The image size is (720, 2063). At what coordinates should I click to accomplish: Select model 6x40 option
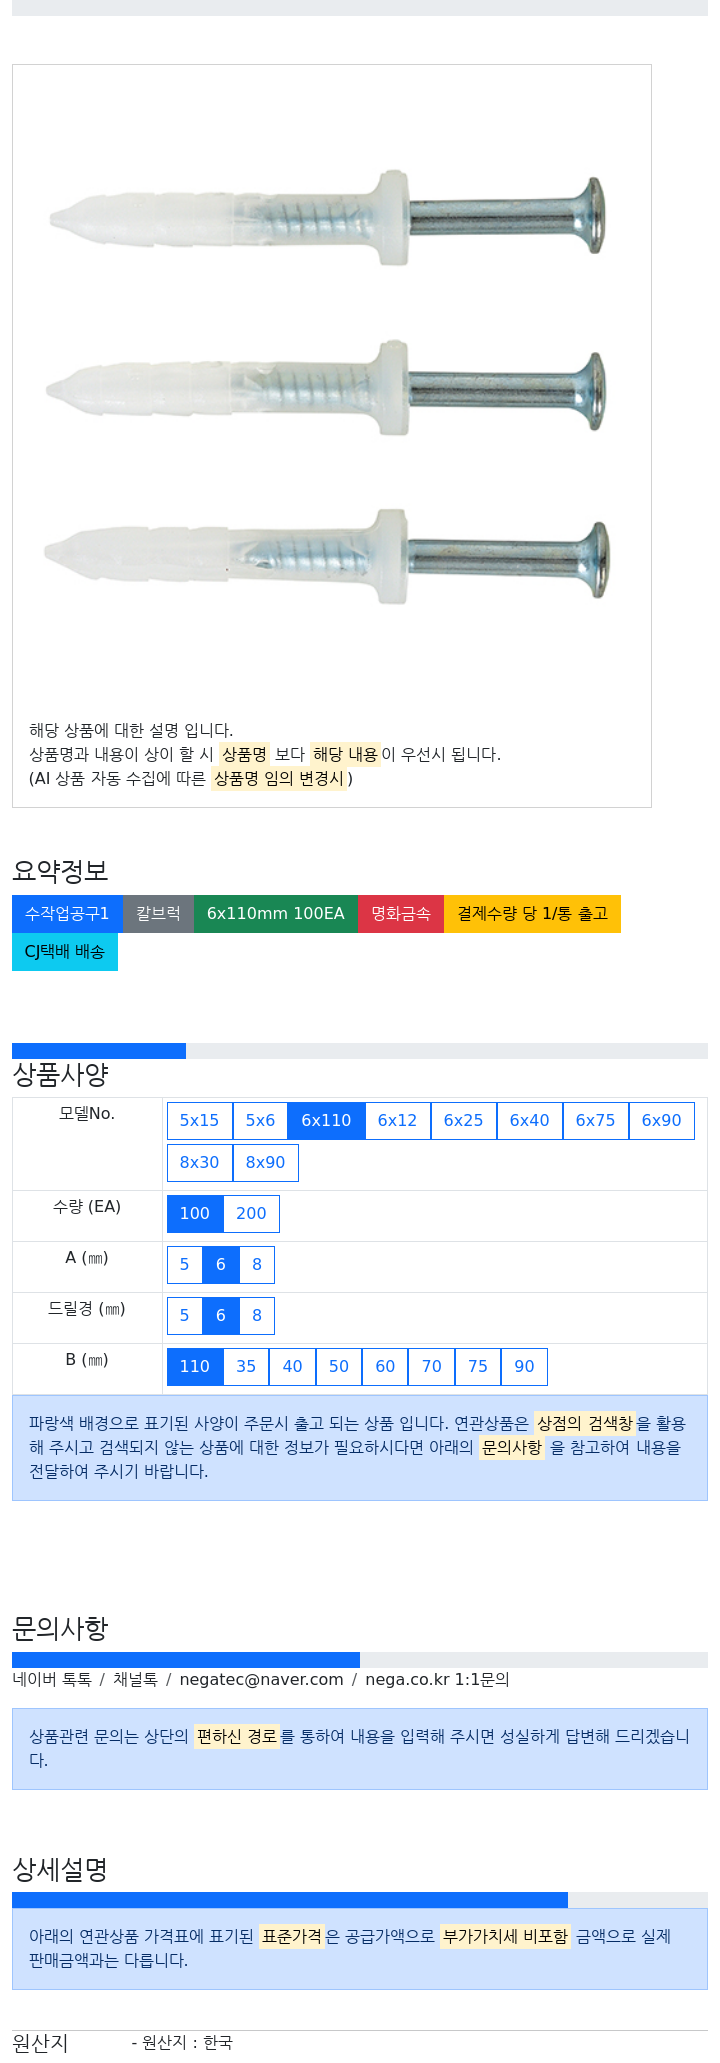click(x=529, y=1121)
